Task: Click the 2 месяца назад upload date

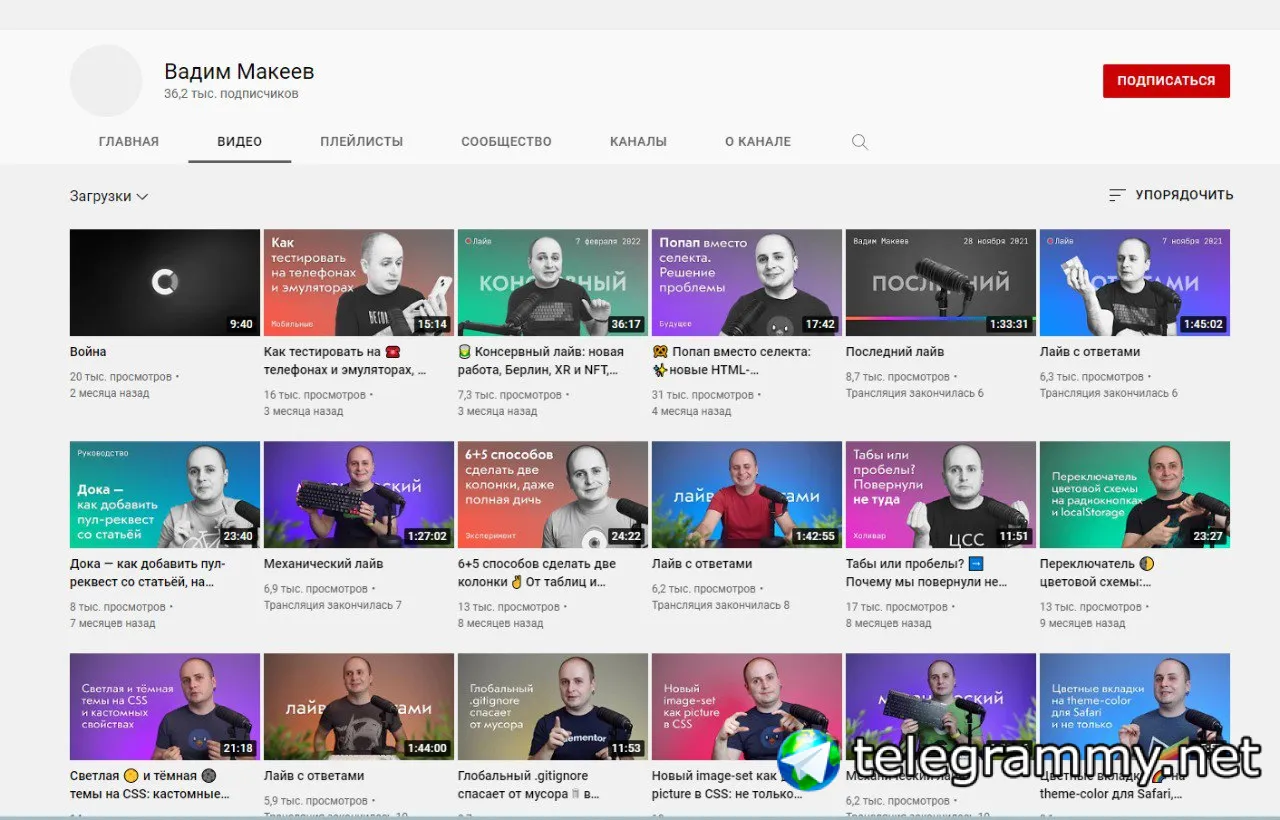Action: click(110, 393)
